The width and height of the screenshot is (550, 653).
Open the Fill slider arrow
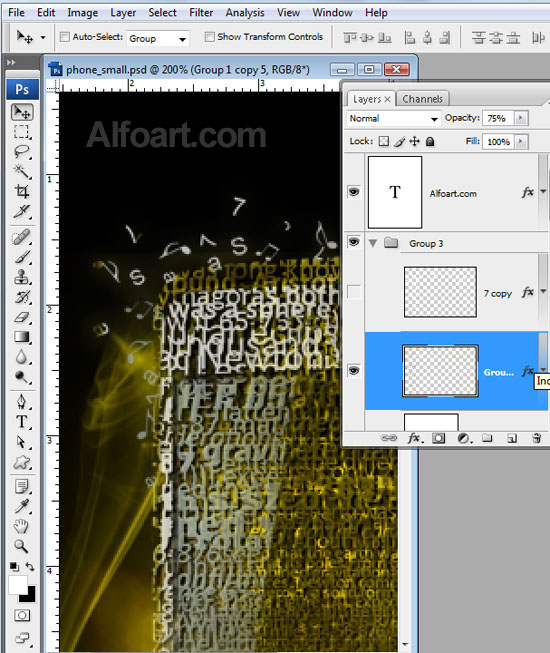(x=520, y=142)
